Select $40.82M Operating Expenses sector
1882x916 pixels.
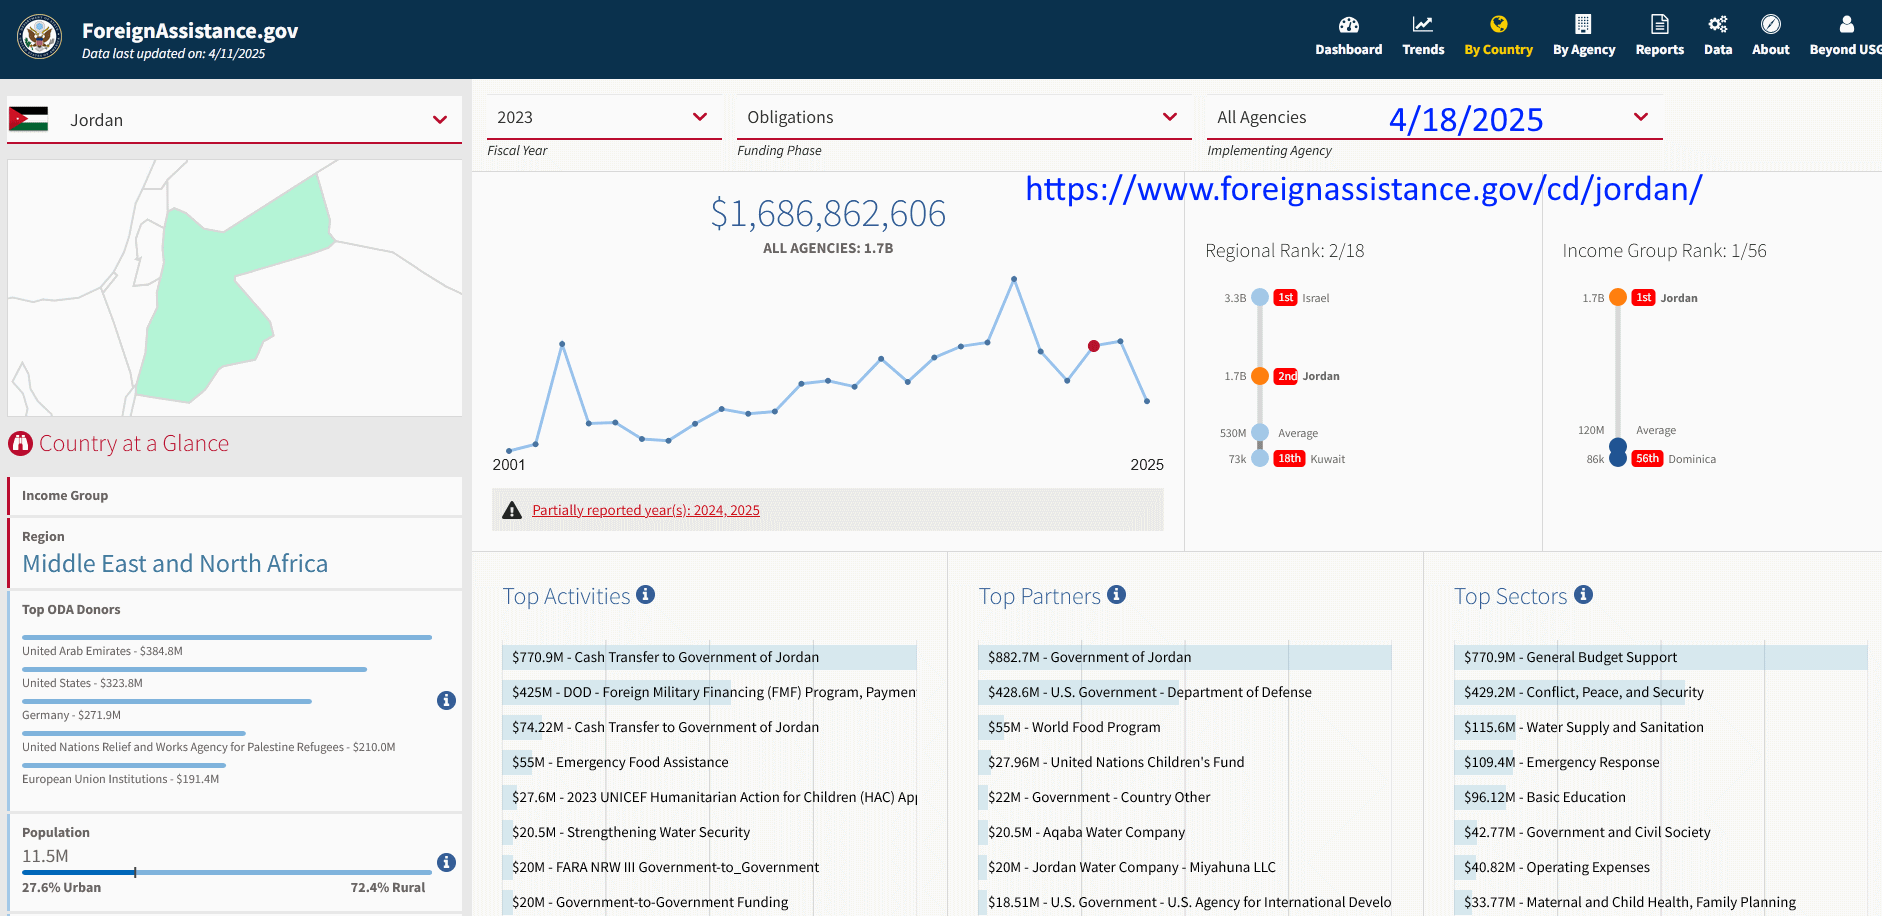tap(1660, 867)
